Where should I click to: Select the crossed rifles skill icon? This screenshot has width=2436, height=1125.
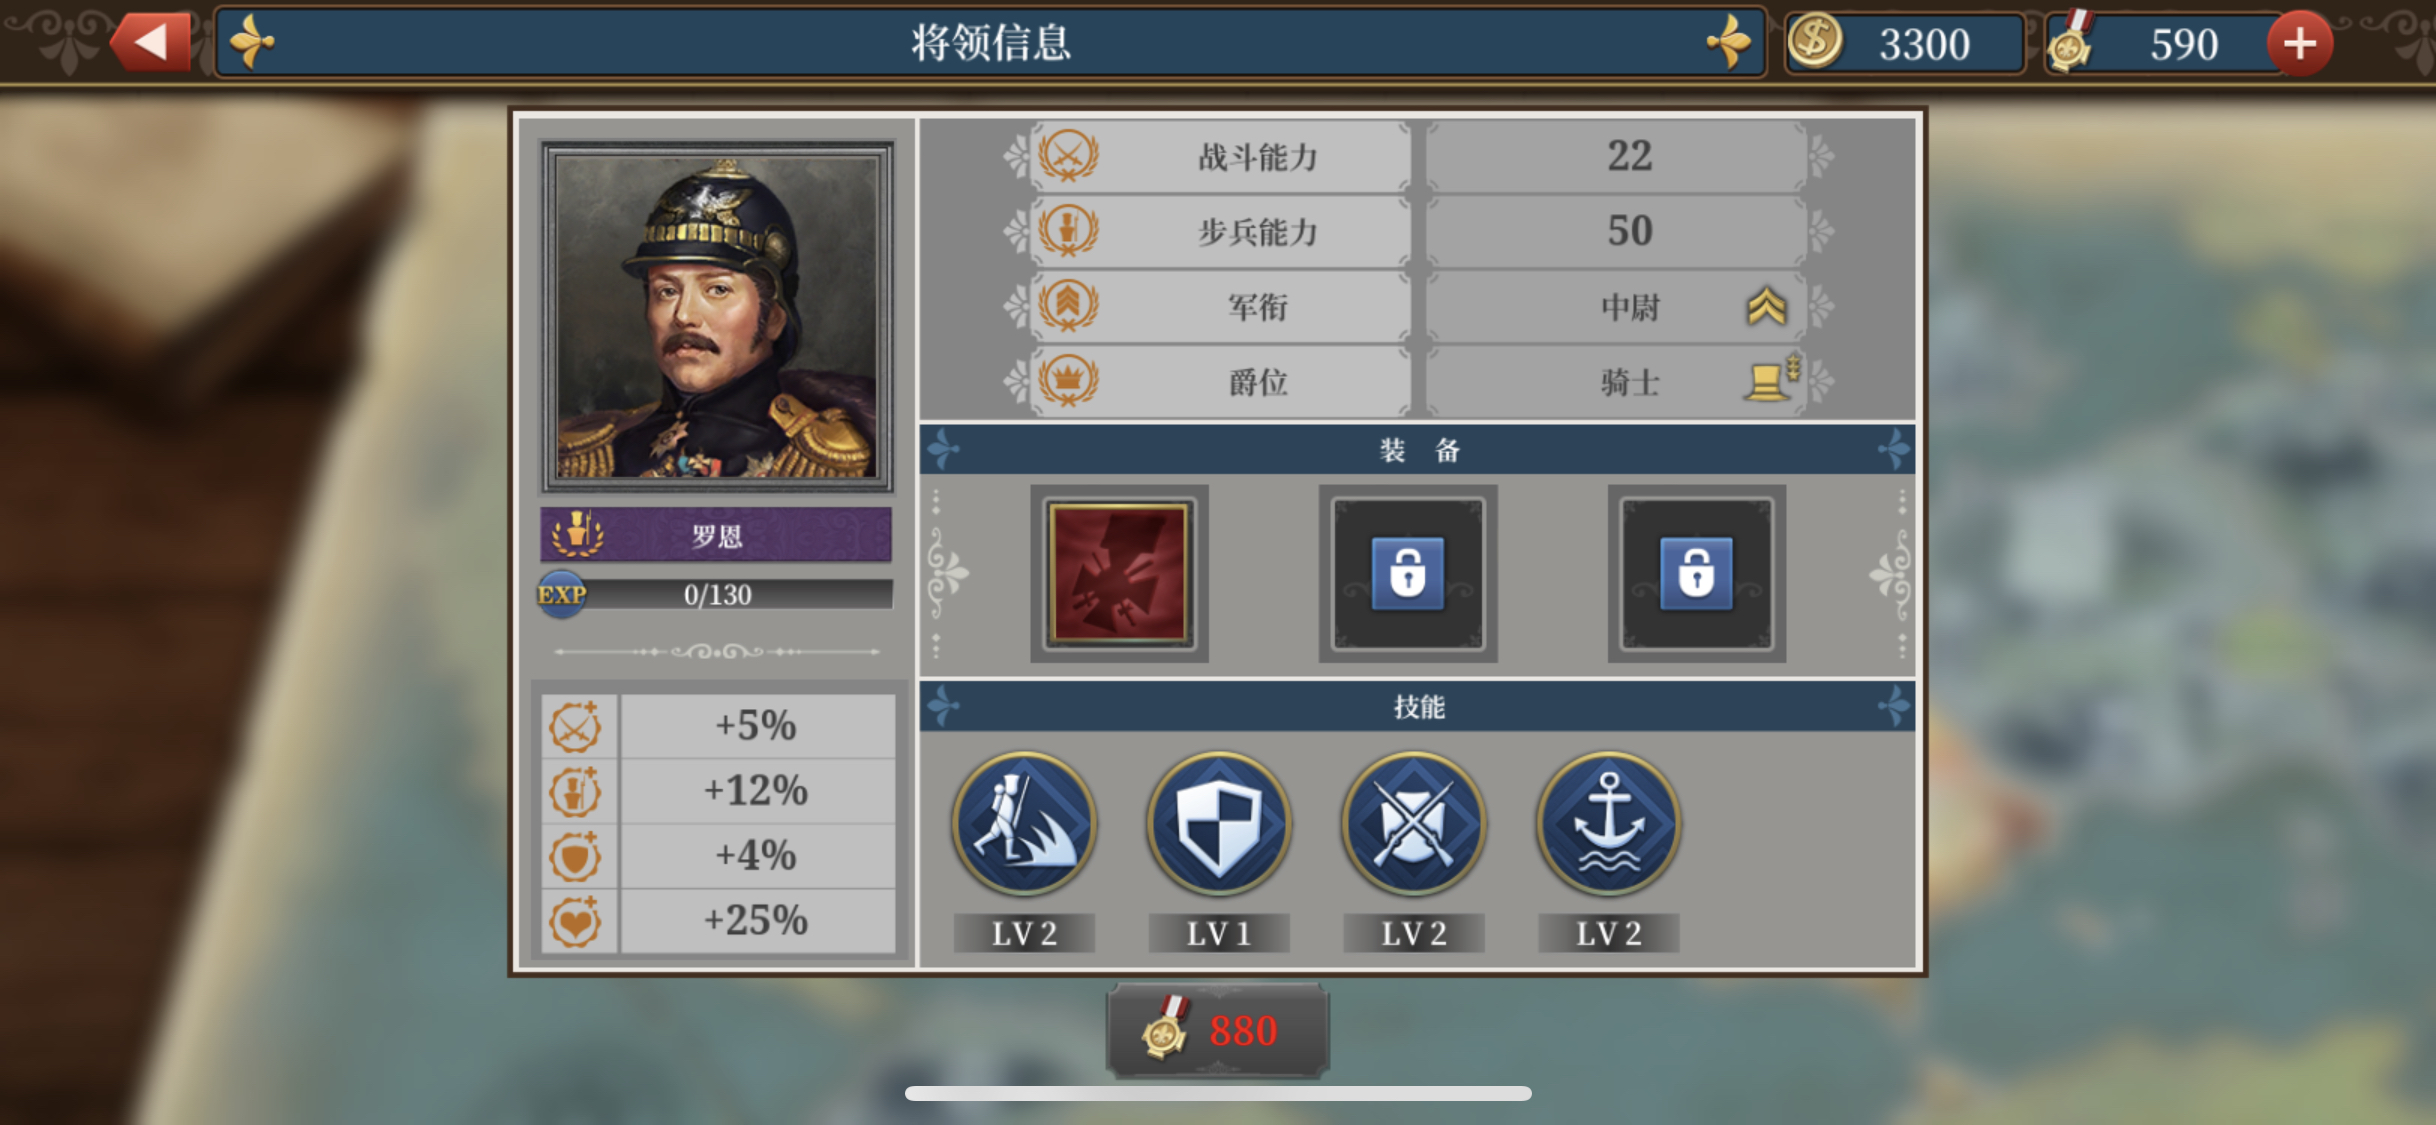click(1414, 823)
